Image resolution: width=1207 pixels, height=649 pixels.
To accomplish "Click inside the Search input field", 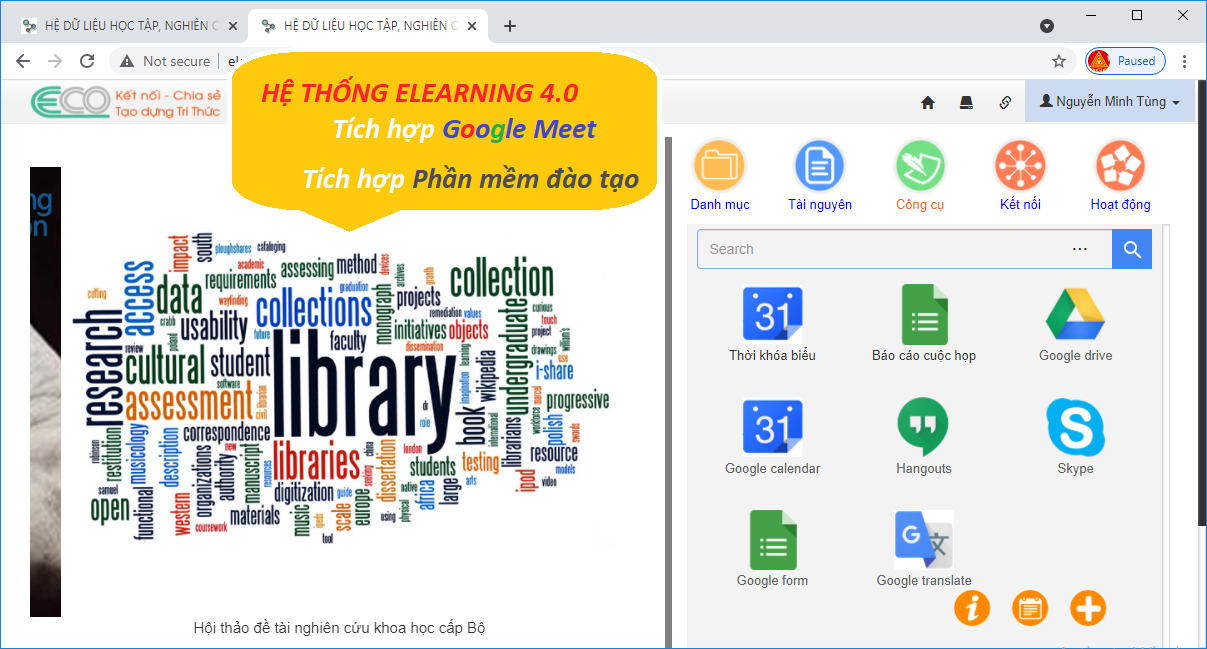I will click(x=880, y=248).
